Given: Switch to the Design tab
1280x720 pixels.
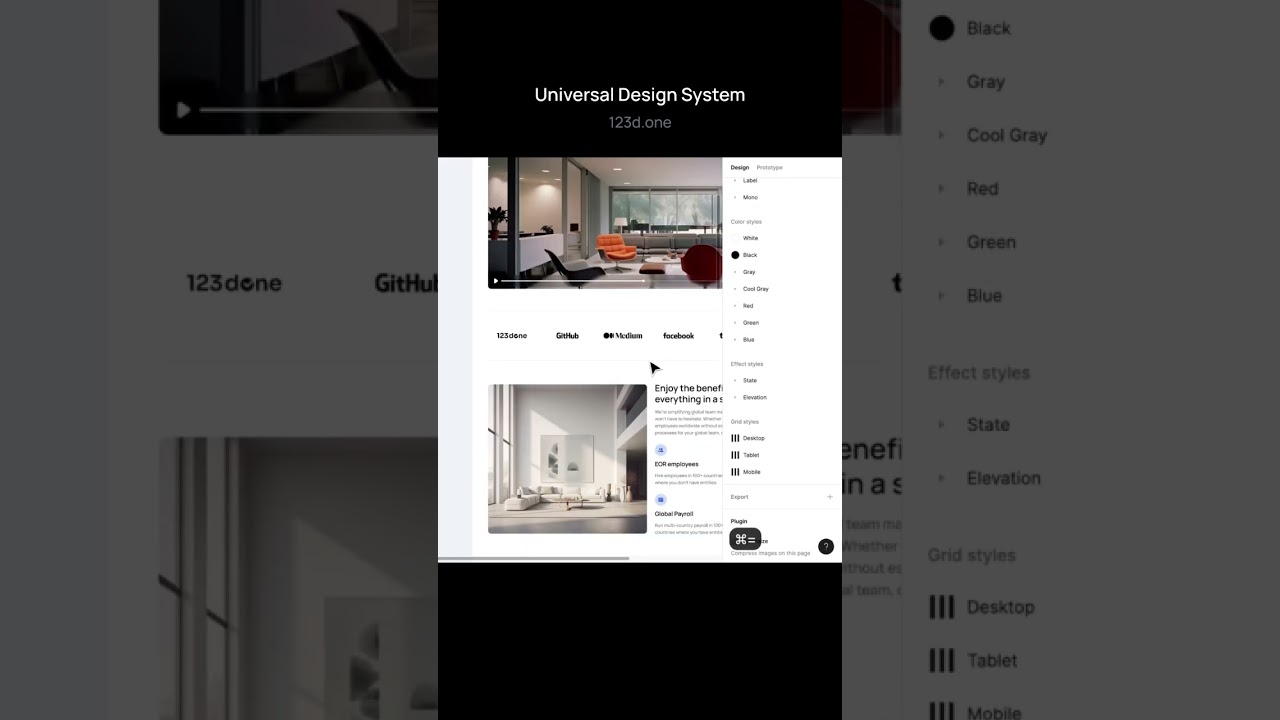Looking at the screenshot, I should pyautogui.click(x=739, y=167).
